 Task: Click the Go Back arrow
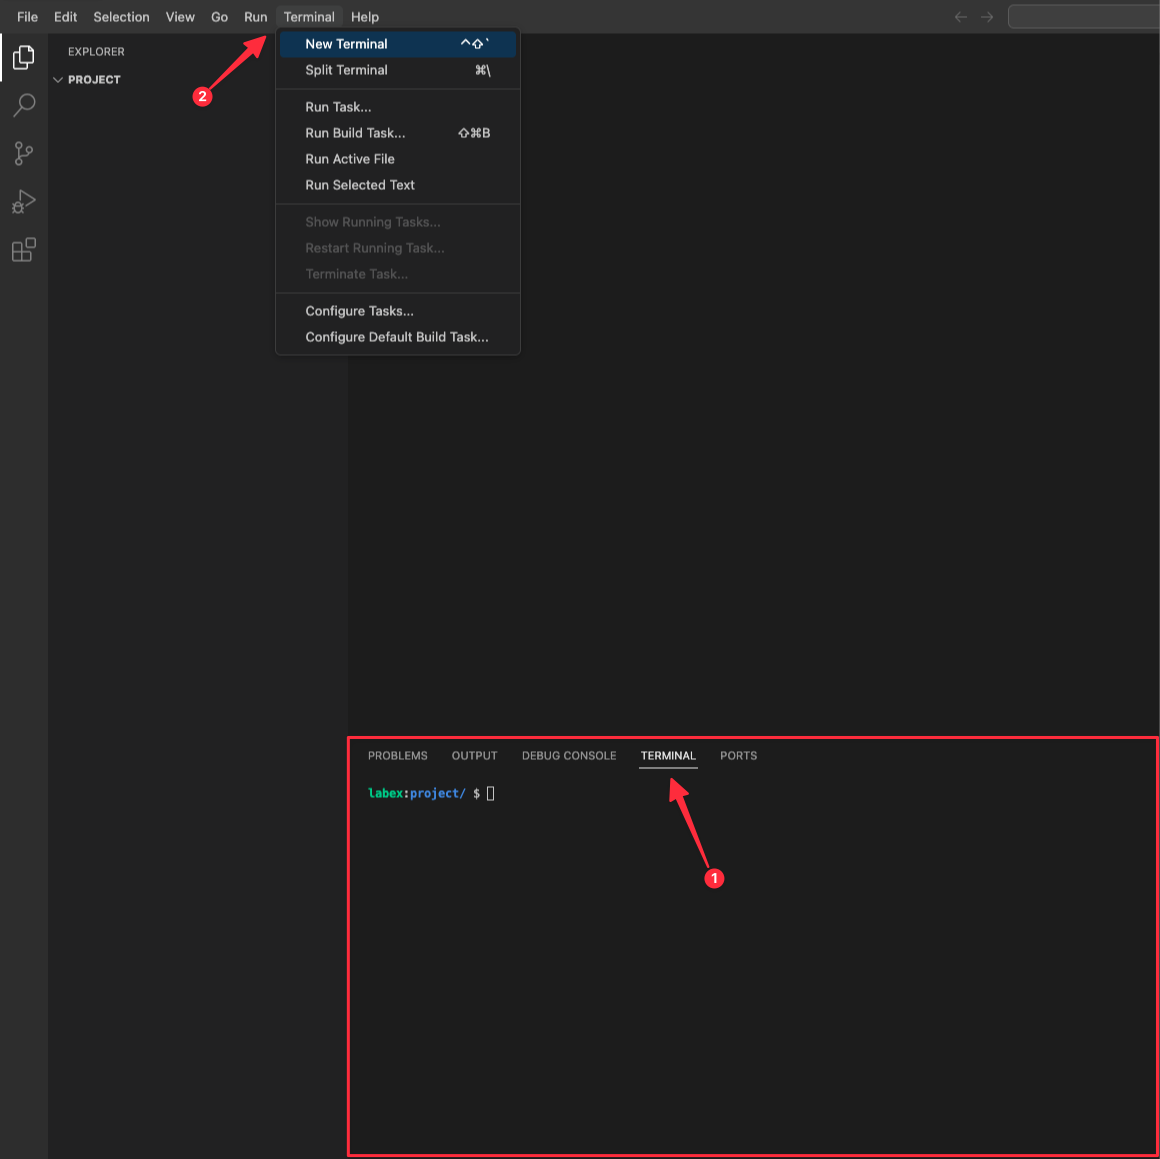(x=960, y=17)
